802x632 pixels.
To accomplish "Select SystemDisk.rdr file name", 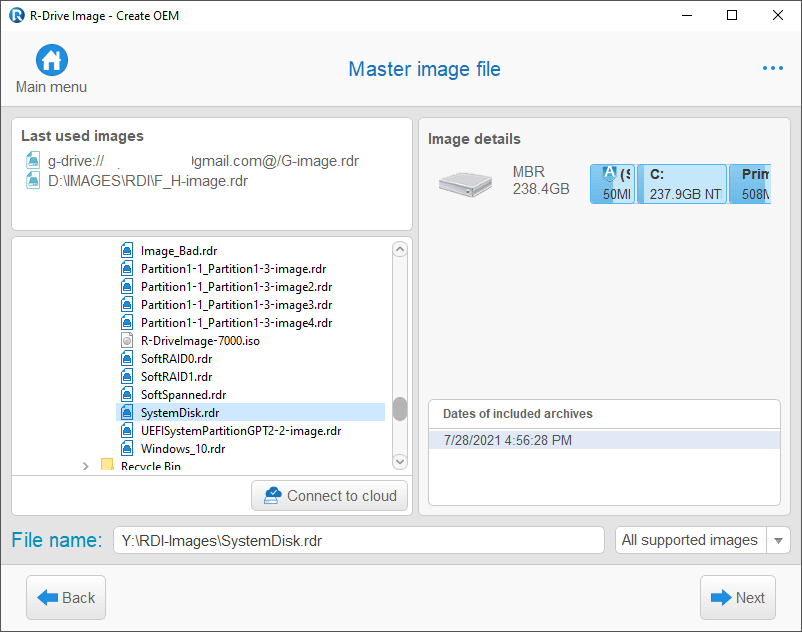I will pos(180,413).
